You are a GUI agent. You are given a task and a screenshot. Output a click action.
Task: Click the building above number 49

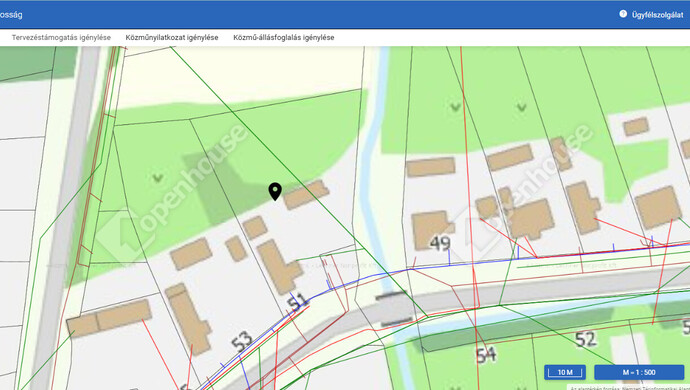[x=430, y=167]
